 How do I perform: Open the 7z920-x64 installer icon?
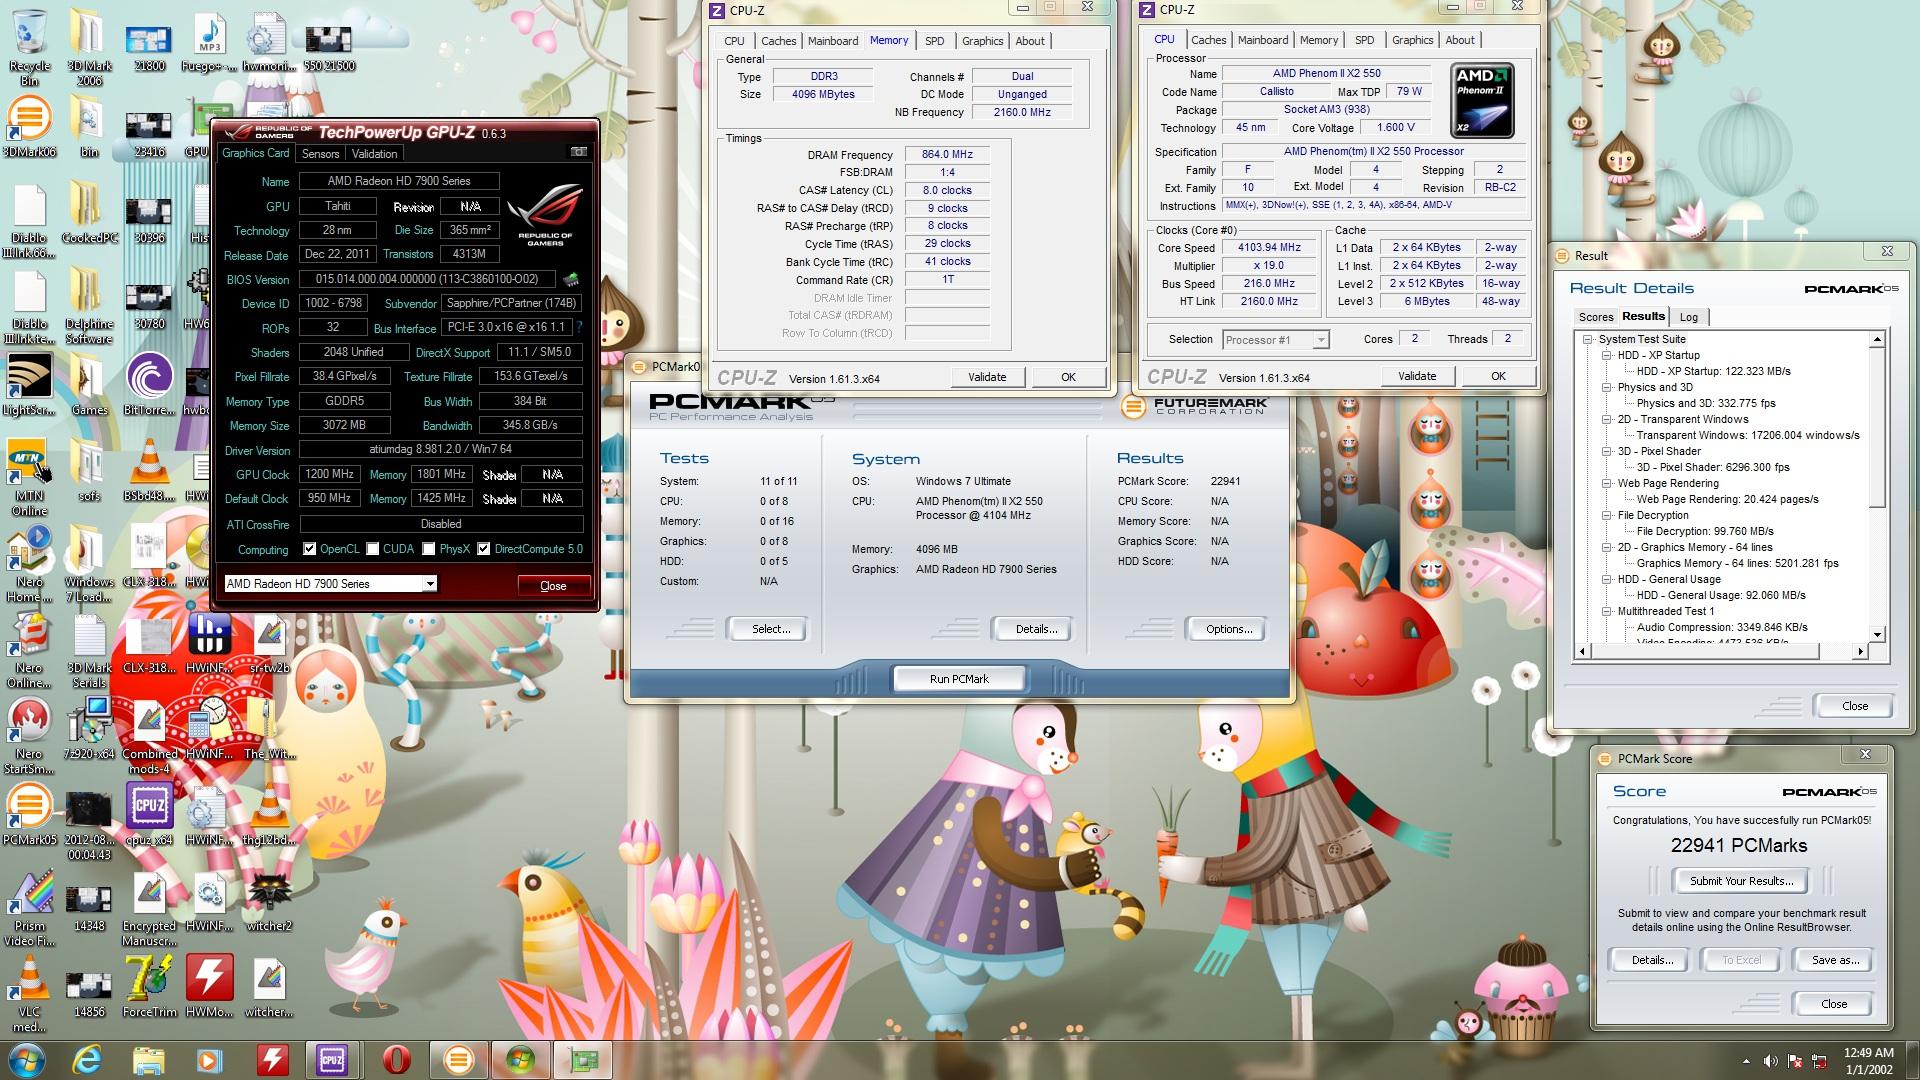tap(89, 729)
